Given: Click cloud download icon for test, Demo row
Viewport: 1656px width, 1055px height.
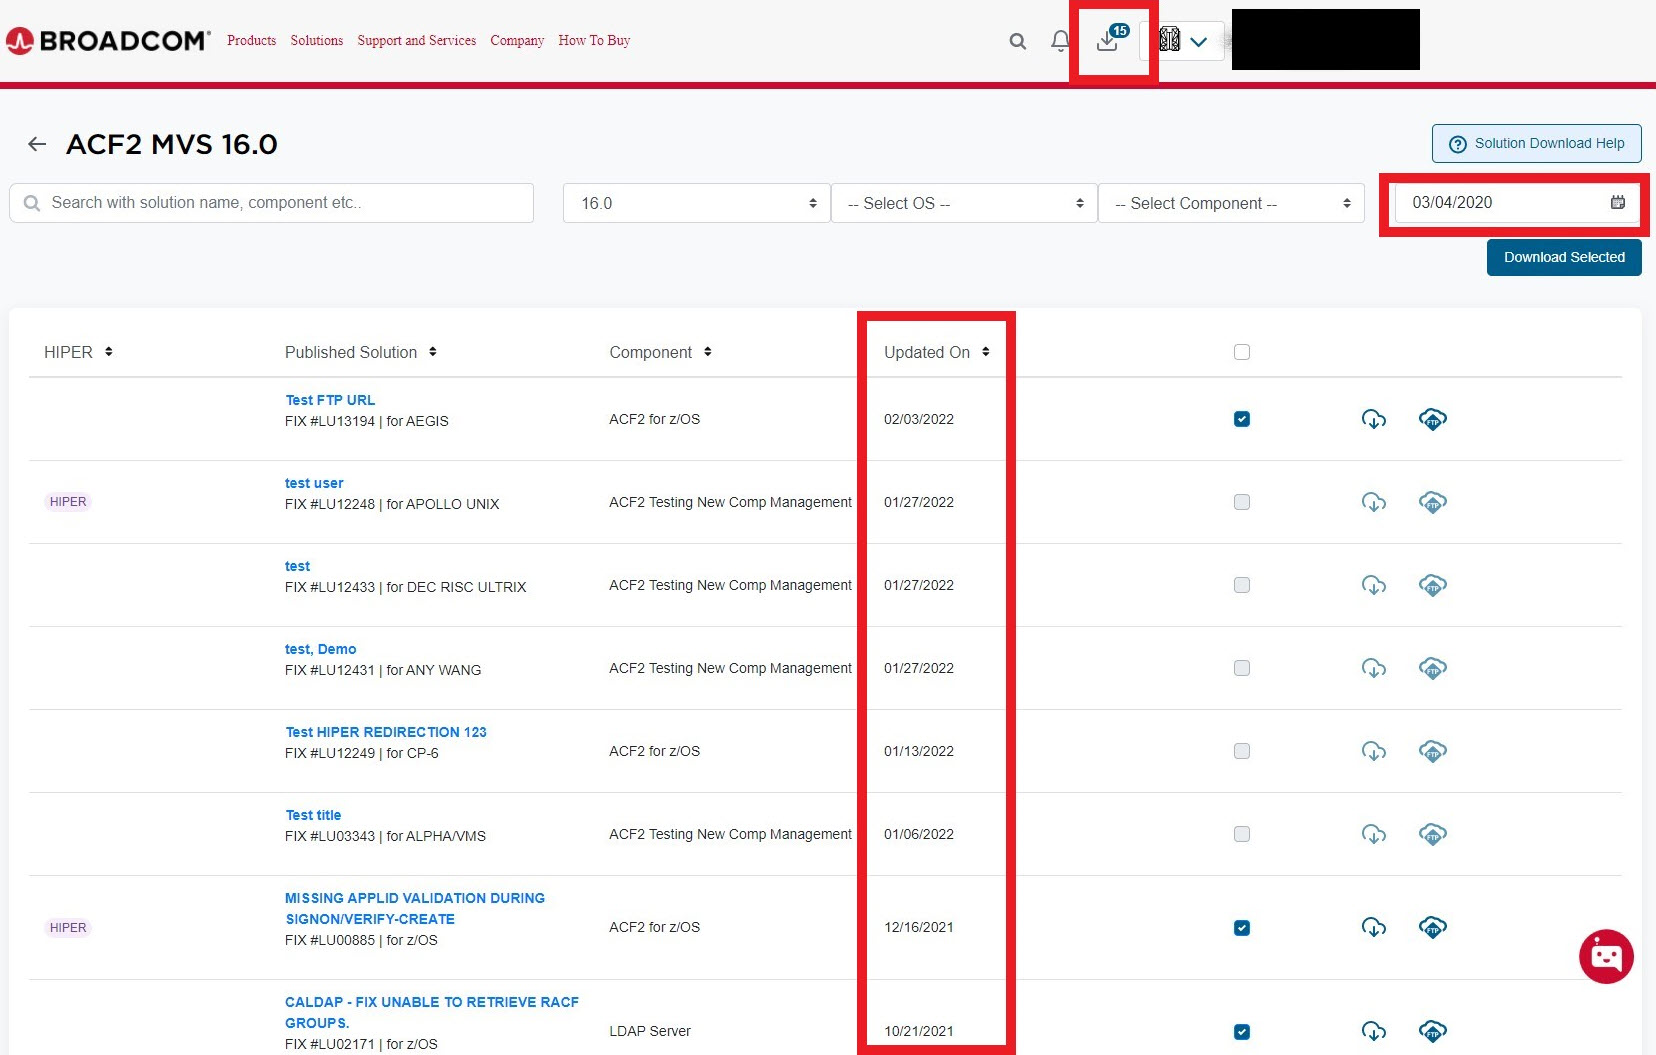Looking at the screenshot, I should tap(1374, 668).
